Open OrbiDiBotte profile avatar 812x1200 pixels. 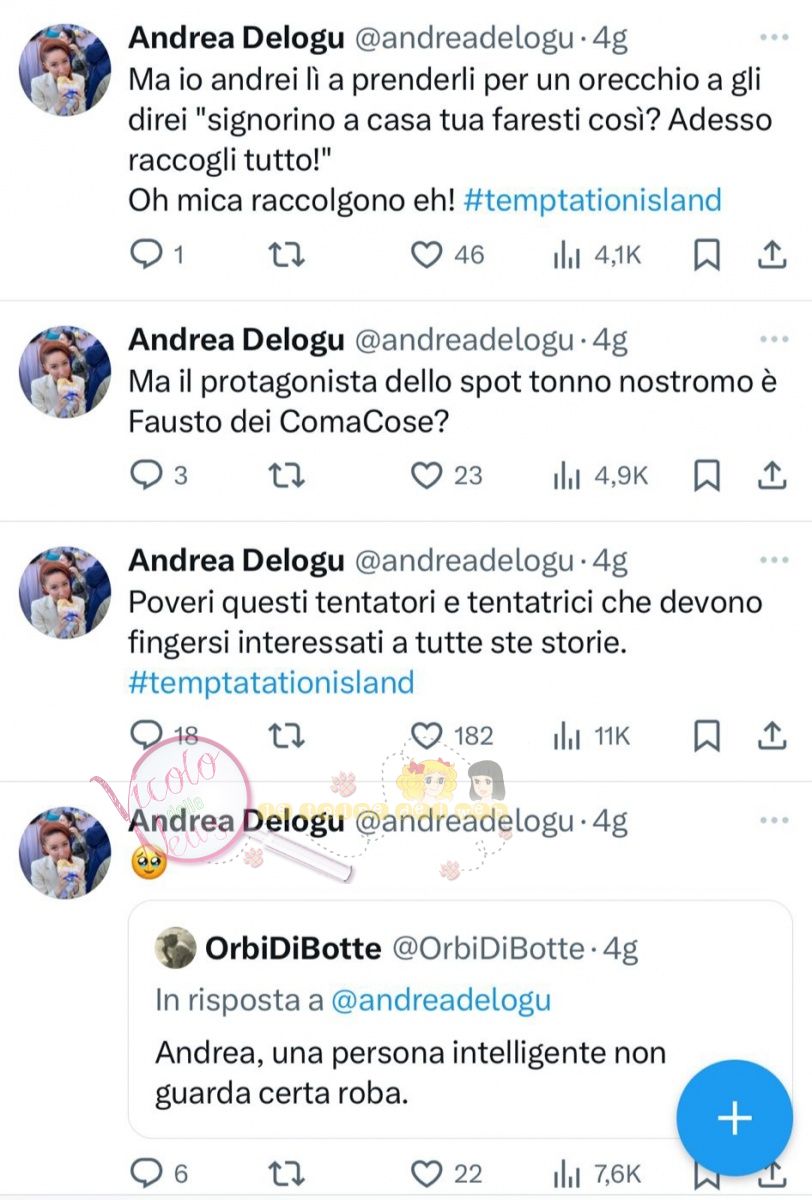[x=176, y=947]
